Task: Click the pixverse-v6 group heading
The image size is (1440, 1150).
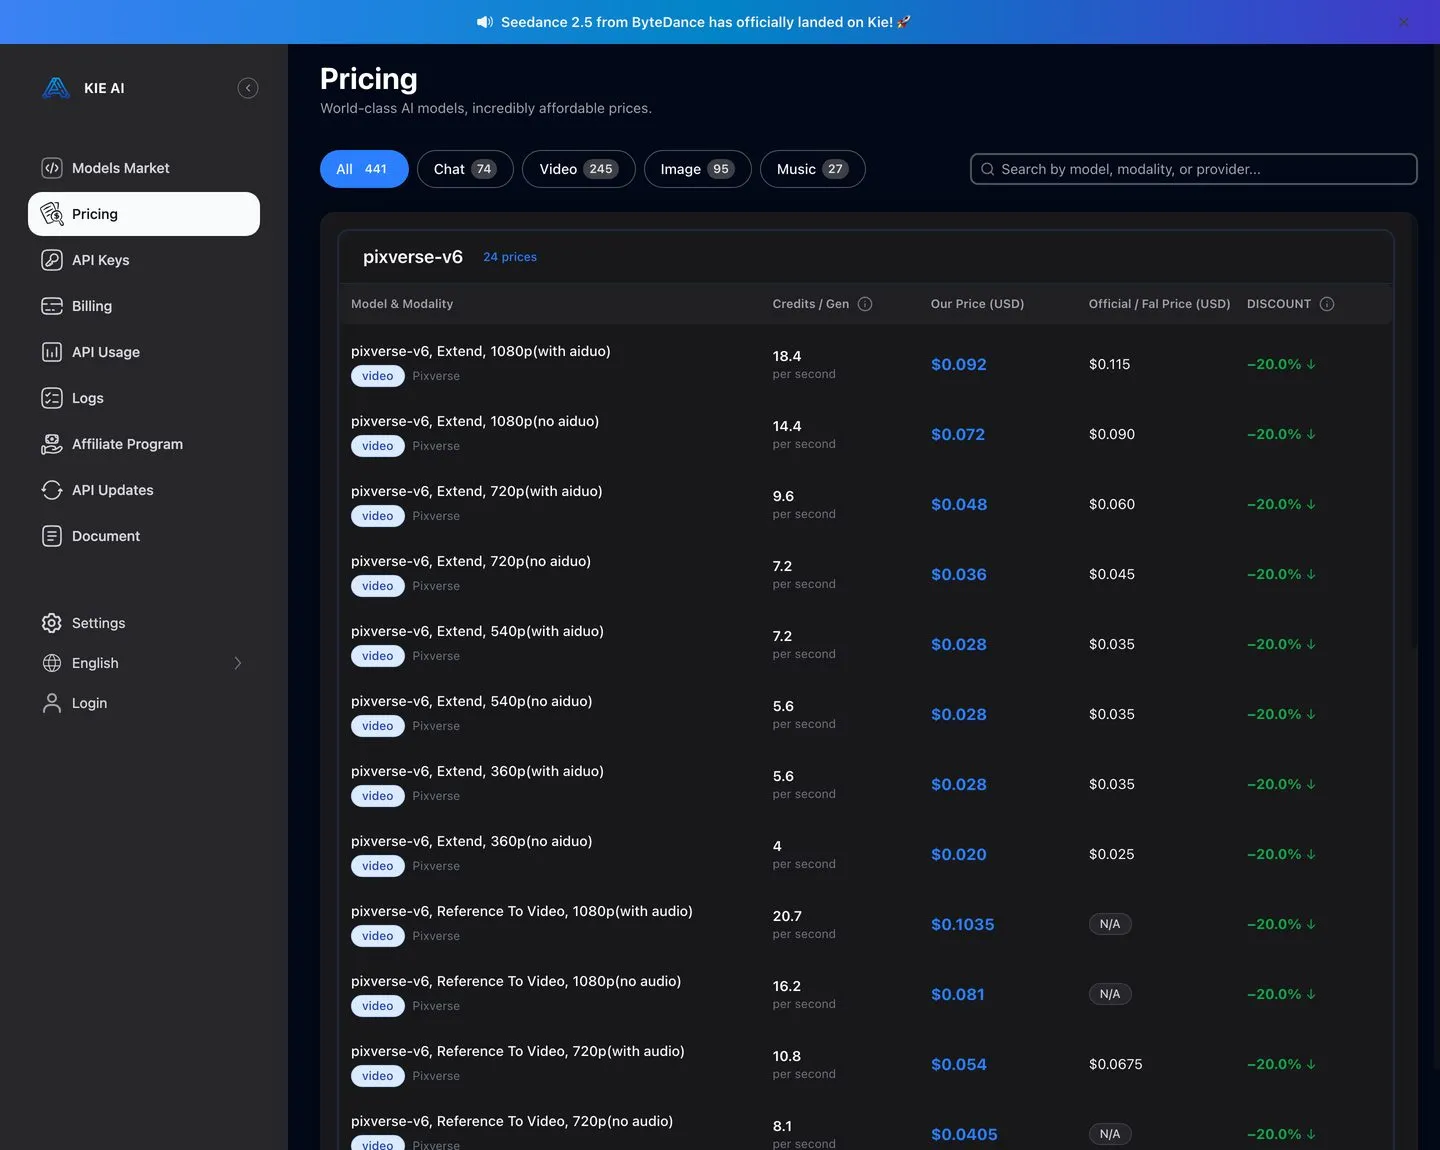Action: 413,257
